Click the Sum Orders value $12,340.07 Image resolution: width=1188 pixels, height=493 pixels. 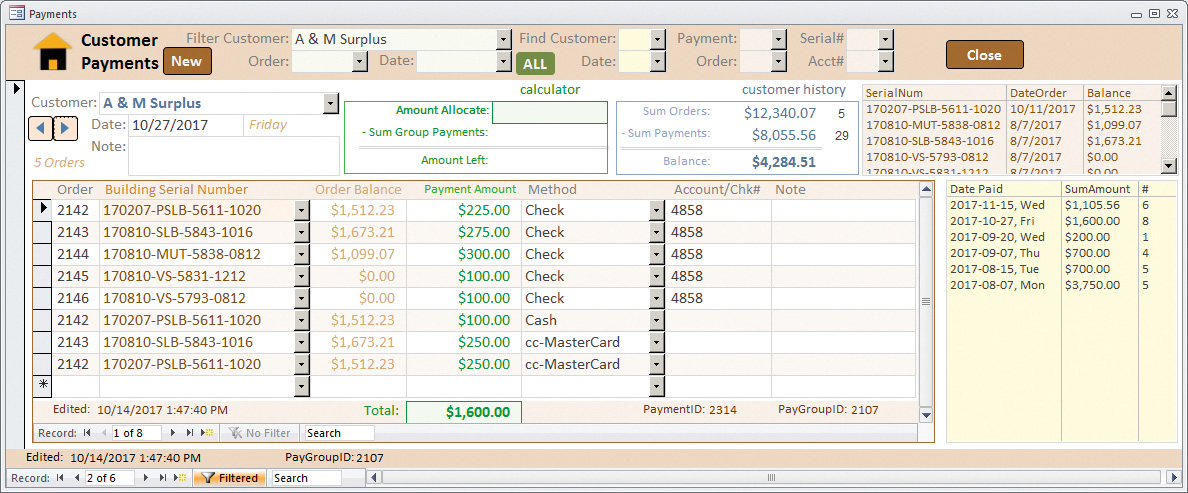click(x=780, y=113)
